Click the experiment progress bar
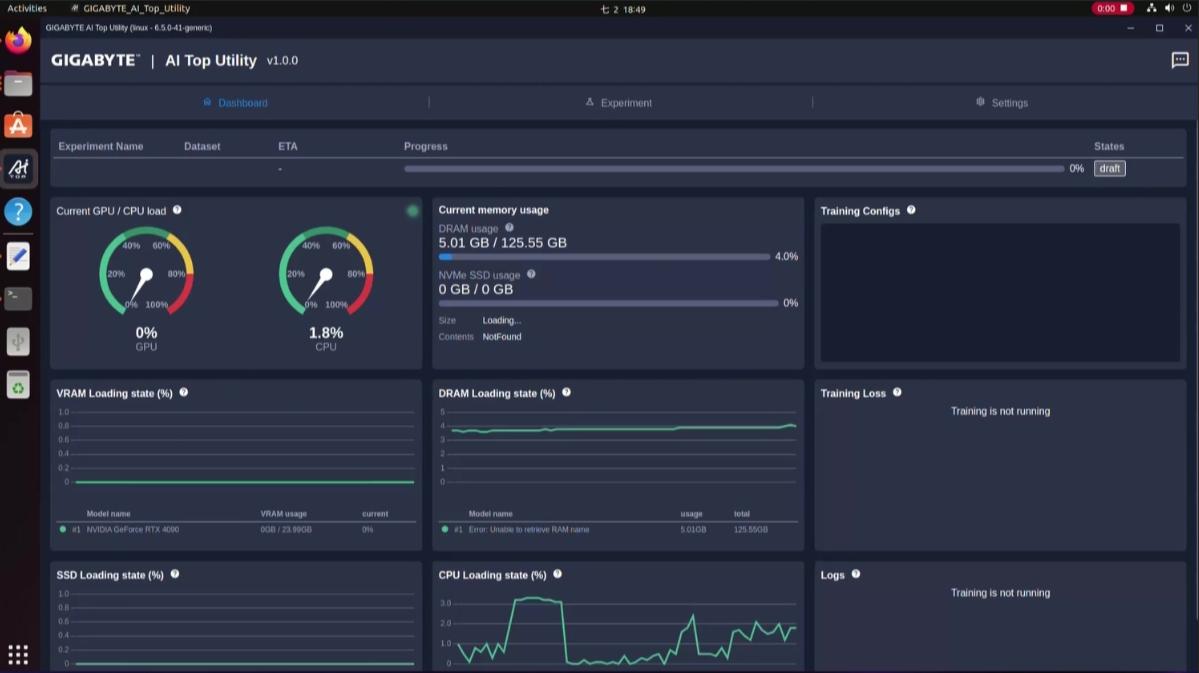 tap(733, 169)
